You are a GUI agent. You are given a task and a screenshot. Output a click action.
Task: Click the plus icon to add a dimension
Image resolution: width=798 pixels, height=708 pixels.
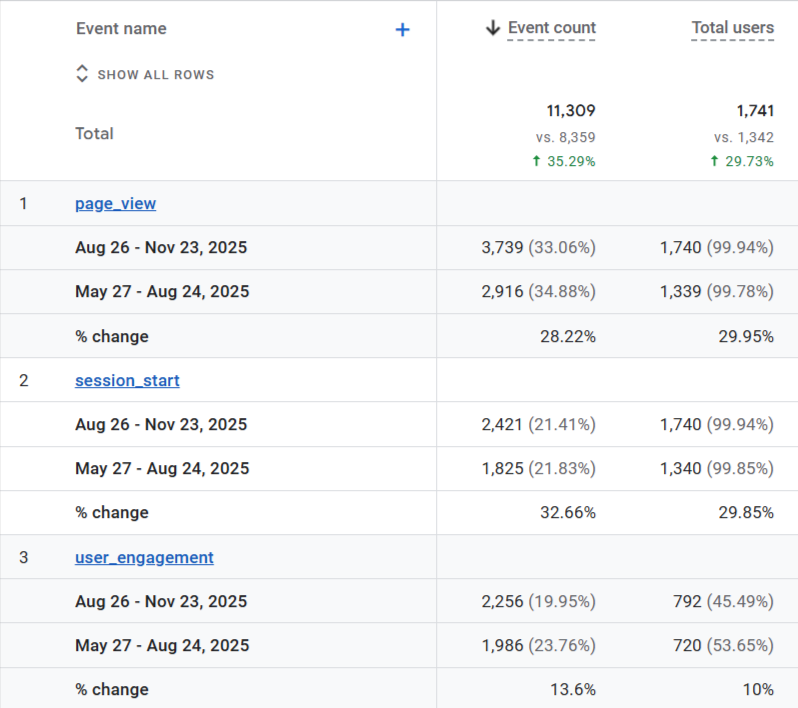pos(402,30)
